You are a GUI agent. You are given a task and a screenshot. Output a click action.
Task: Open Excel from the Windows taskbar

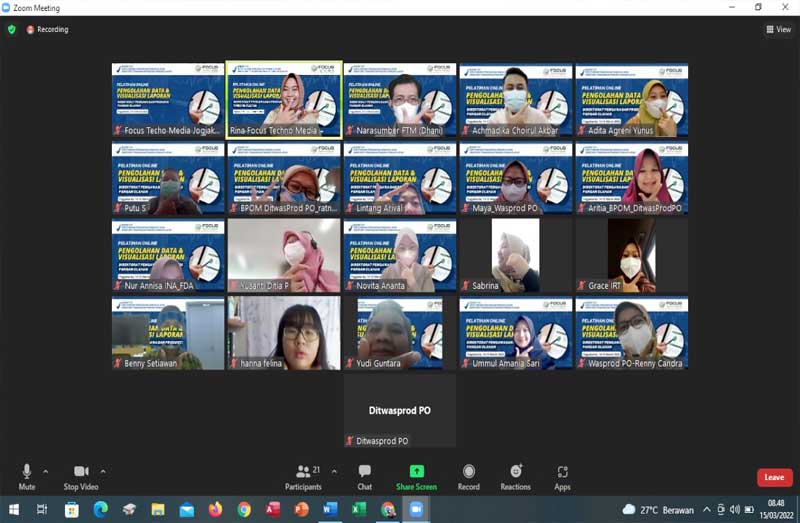tap(358, 510)
